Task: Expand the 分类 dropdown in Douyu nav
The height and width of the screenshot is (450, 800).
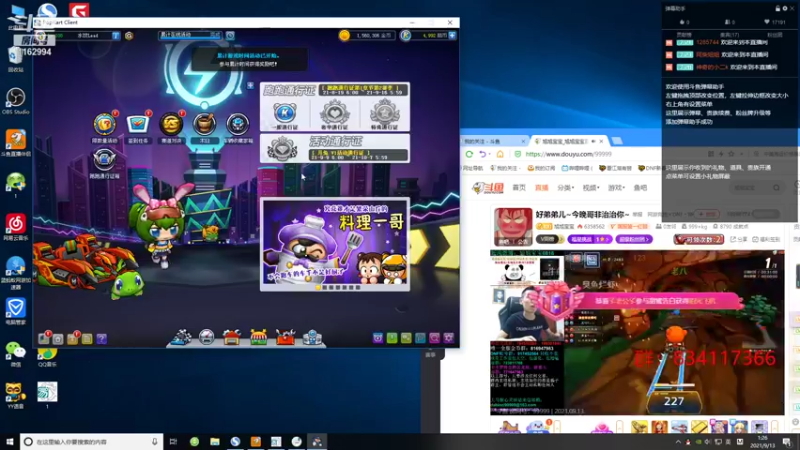Action: [x=565, y=188]
